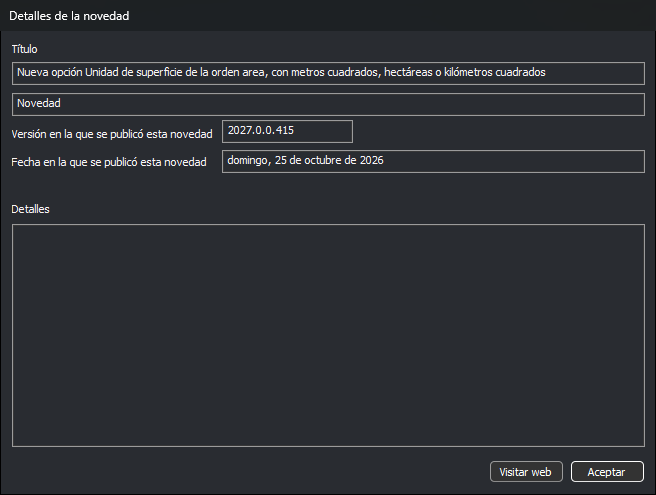Click 'Versión en la que se publicó' label
The image size is (656, 495).
click(x=112, y=134)
